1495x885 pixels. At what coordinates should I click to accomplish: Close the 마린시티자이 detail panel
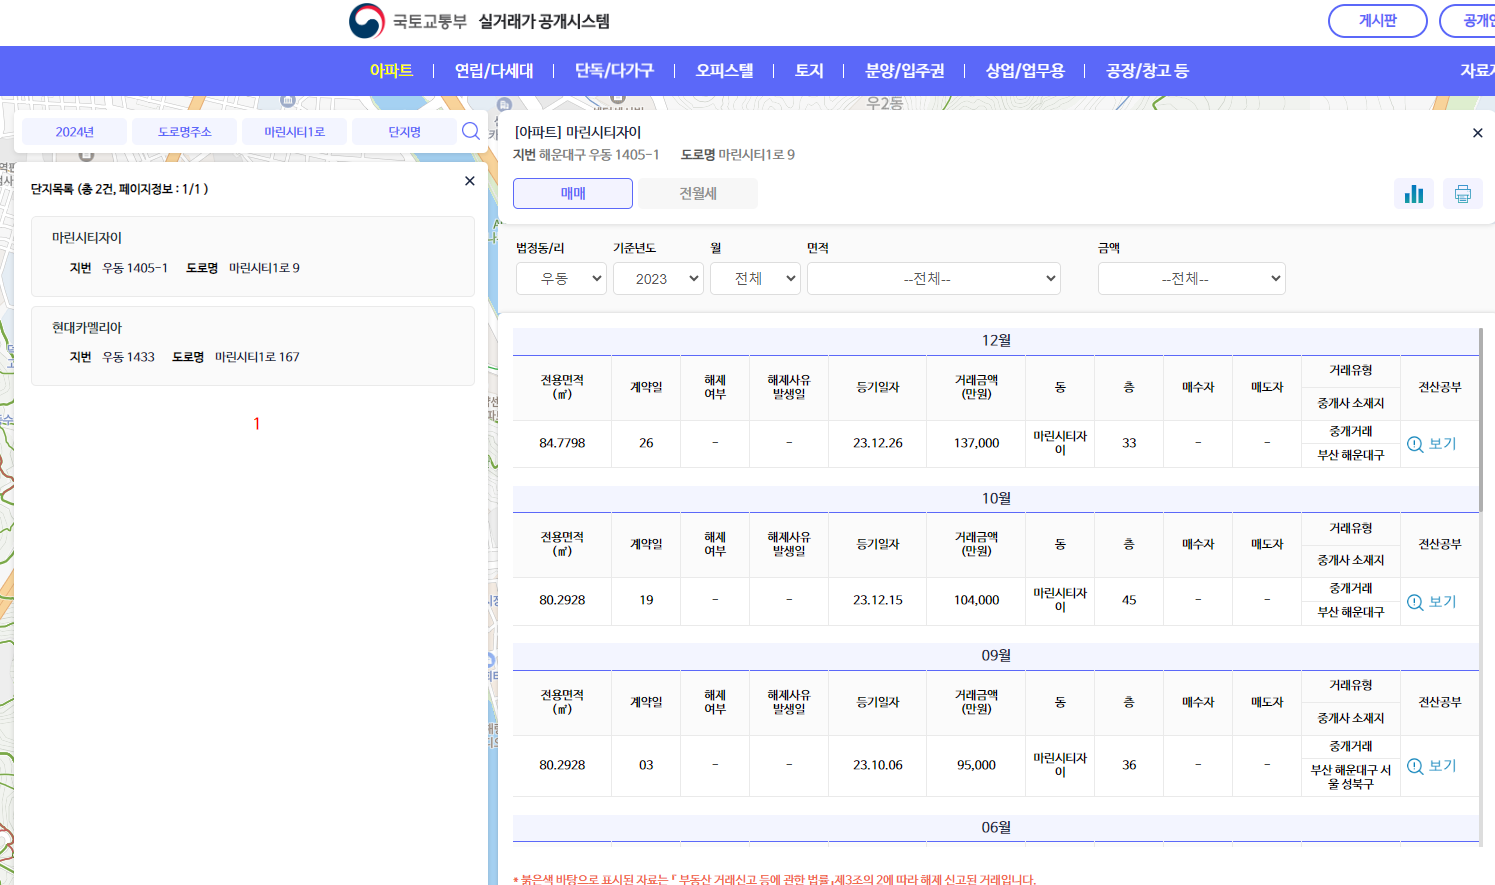point(1477,132)
